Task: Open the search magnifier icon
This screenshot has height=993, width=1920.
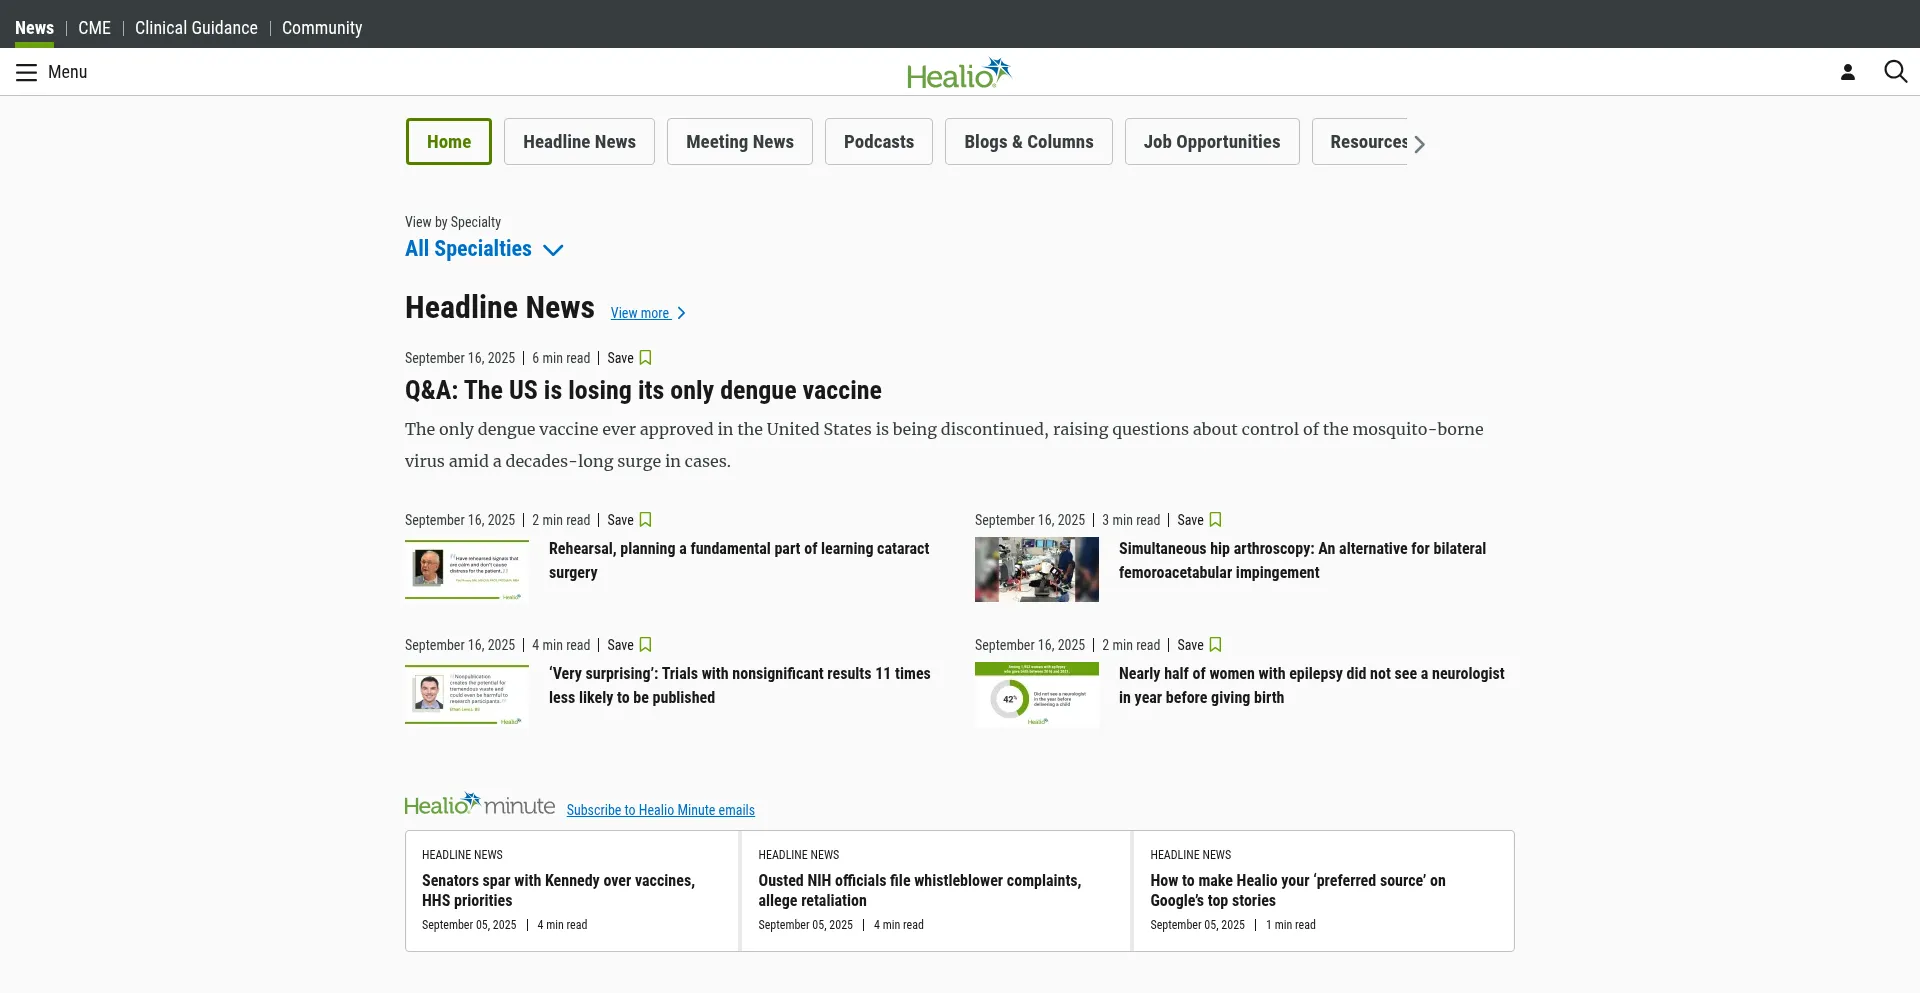Action: click(1895, 72)
